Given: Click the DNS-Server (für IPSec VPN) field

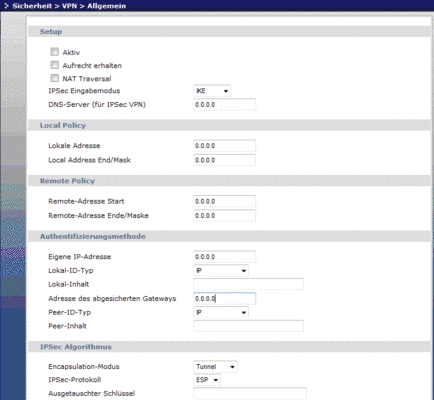Looking at the screenshot, I should (x=225, y=105).
